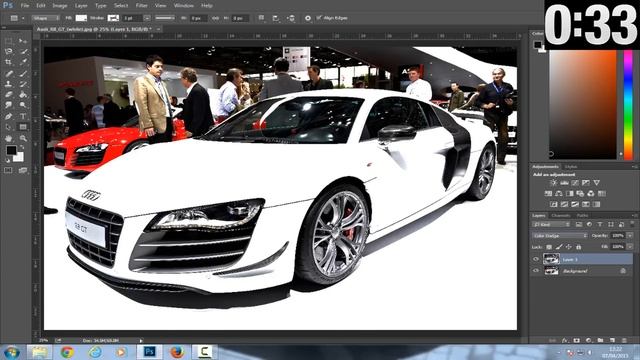Select the Paint Bucket tool
Image resolution: width=640 pixels, height=360 pixels.
pyautogui.click(x=23, y=94)
